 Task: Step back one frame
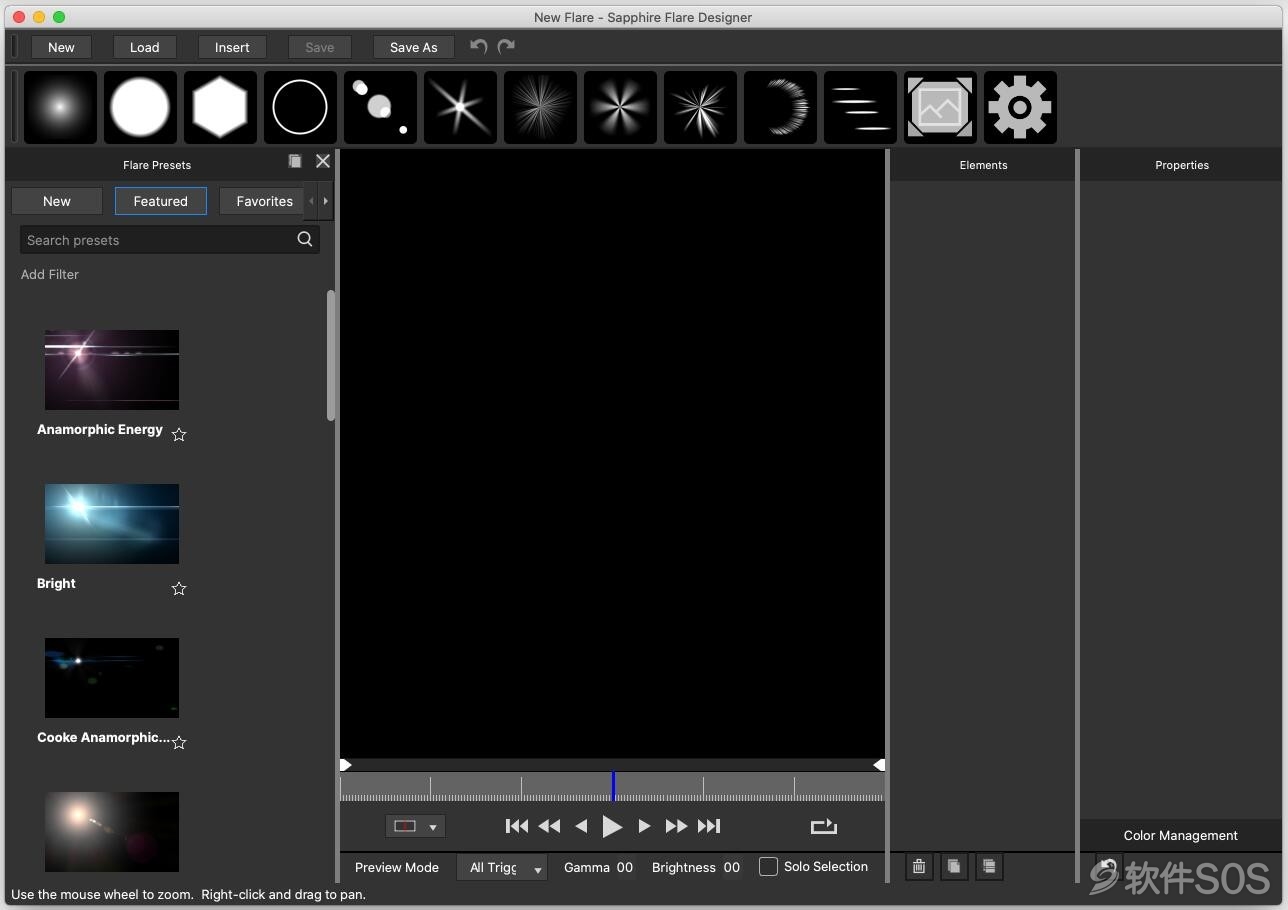pos(581,826)
